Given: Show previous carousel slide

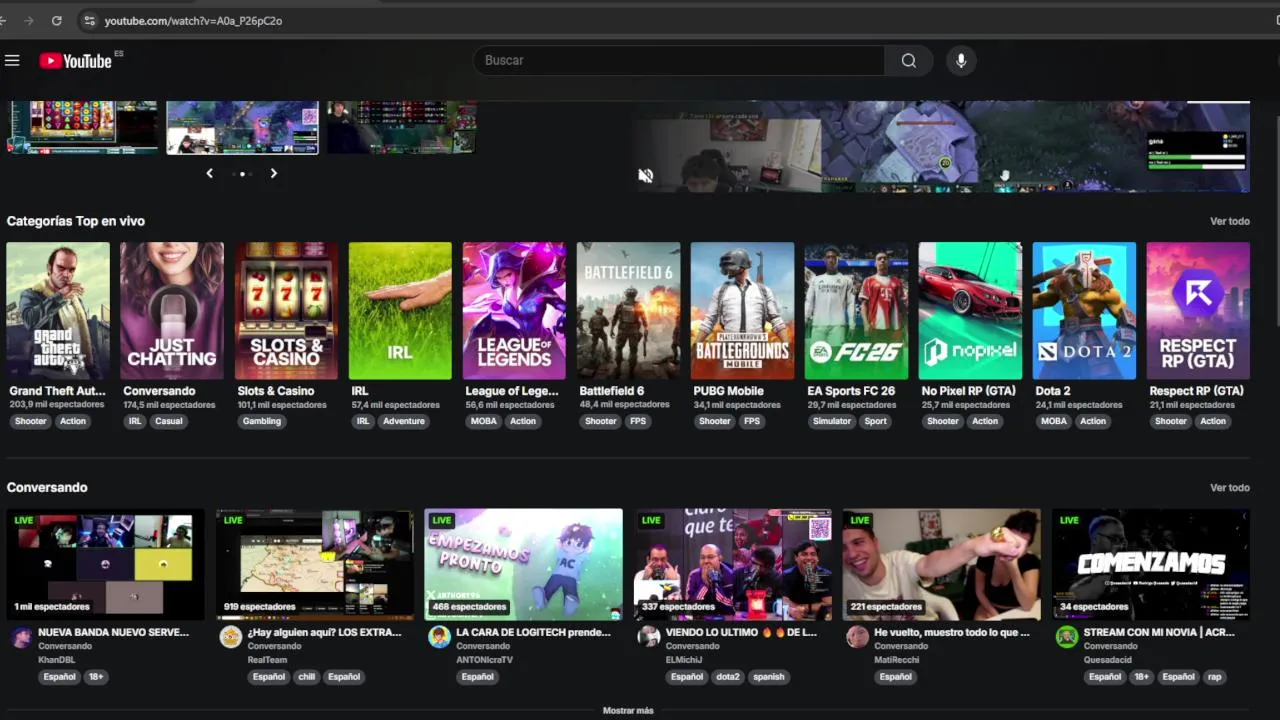Looking at the screenshot, I should 209,173.
